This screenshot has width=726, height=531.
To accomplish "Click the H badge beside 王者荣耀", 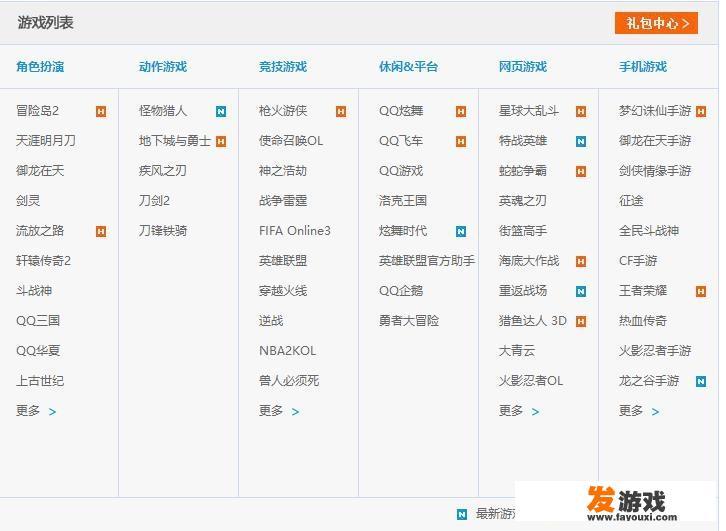I will (x=701, y=292).
